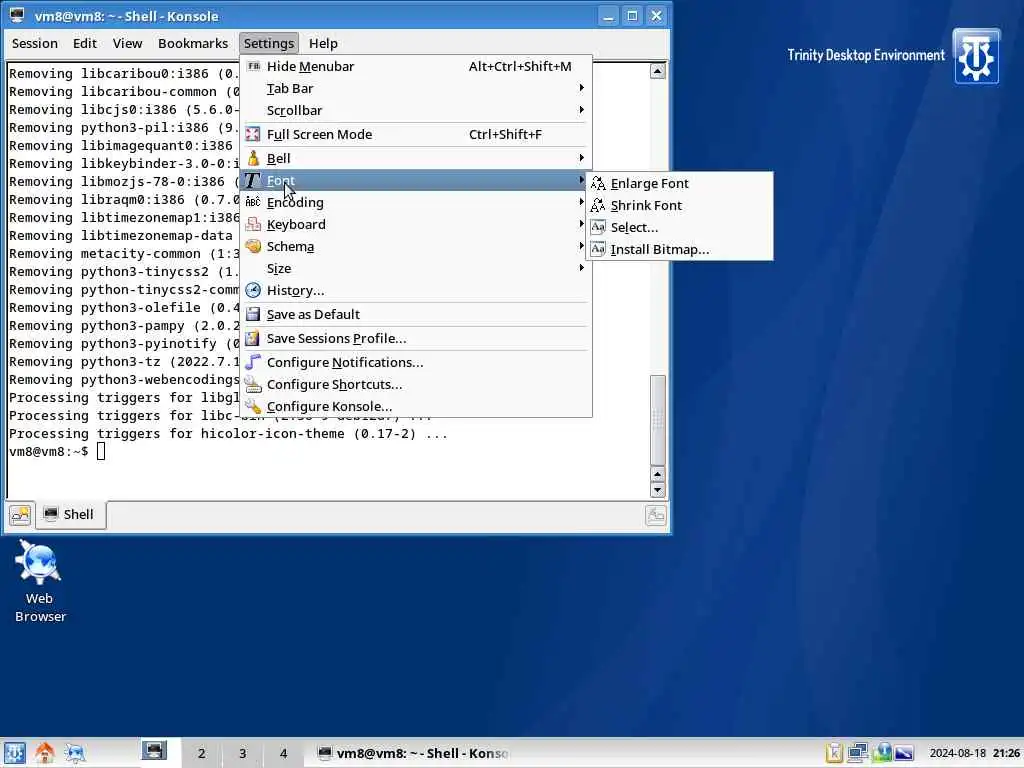Viewport: 1024px width, 768px height.
Task: Click the Shrink Font icon
Action: coord(598,206)
